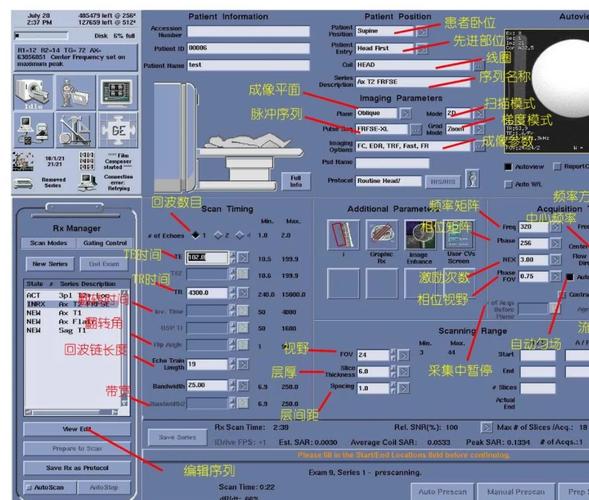Image resolution: width=589 pixels, height=500 pixels.
Task: Switch to Gating Control tab
Action: pyautogui.click(x=105, y=243)
